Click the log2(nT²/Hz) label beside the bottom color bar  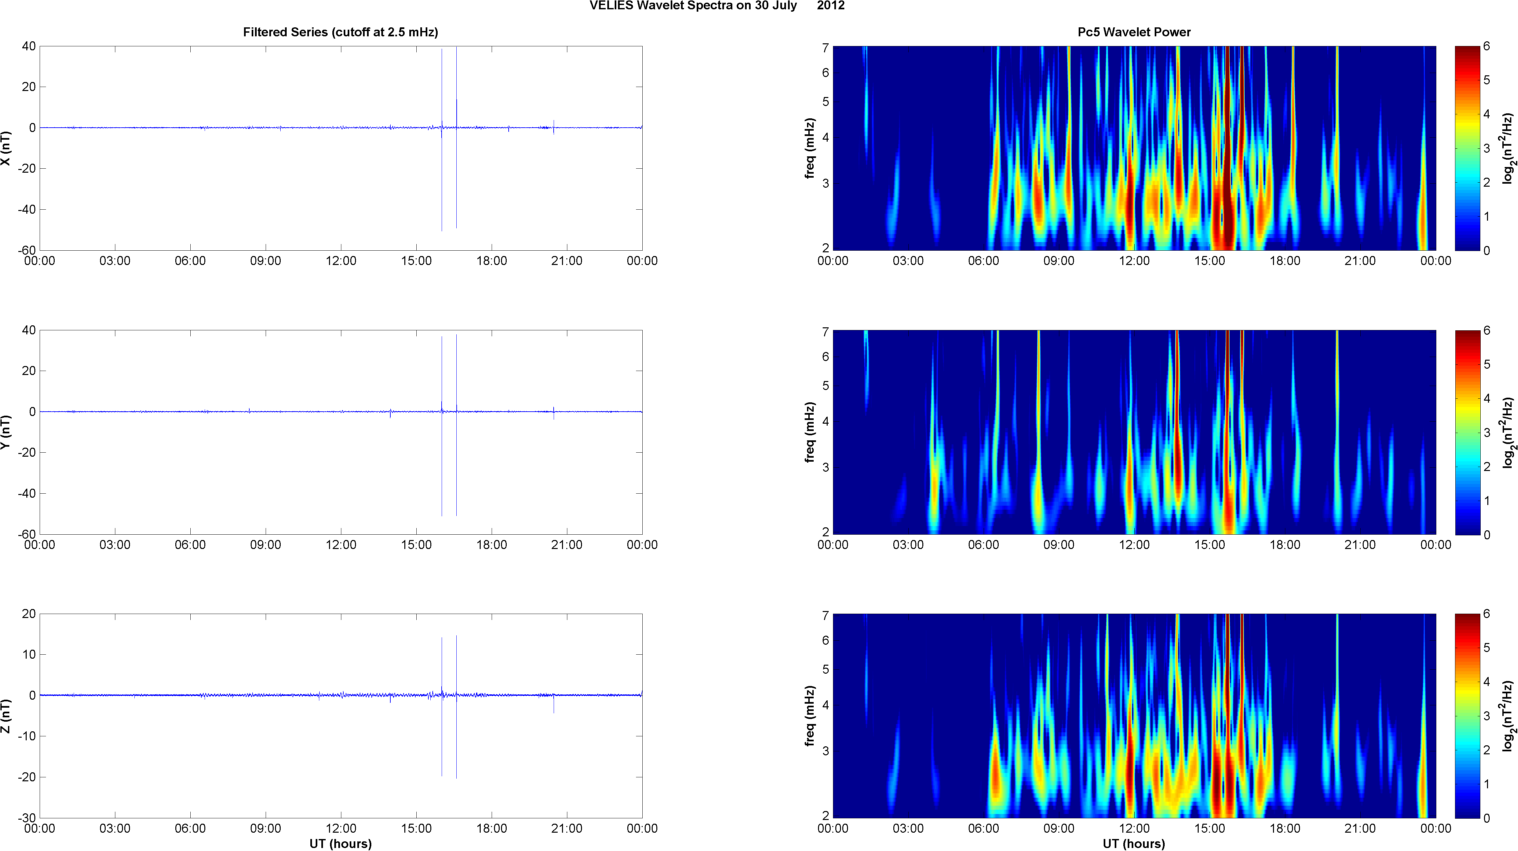[1510, 716]
